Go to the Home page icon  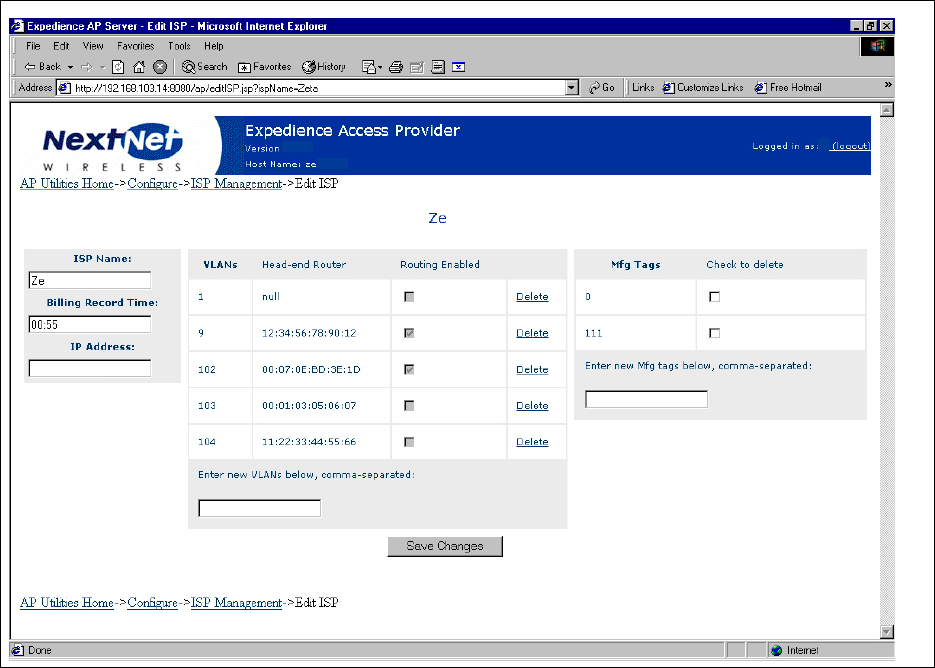tap(139, 67)
